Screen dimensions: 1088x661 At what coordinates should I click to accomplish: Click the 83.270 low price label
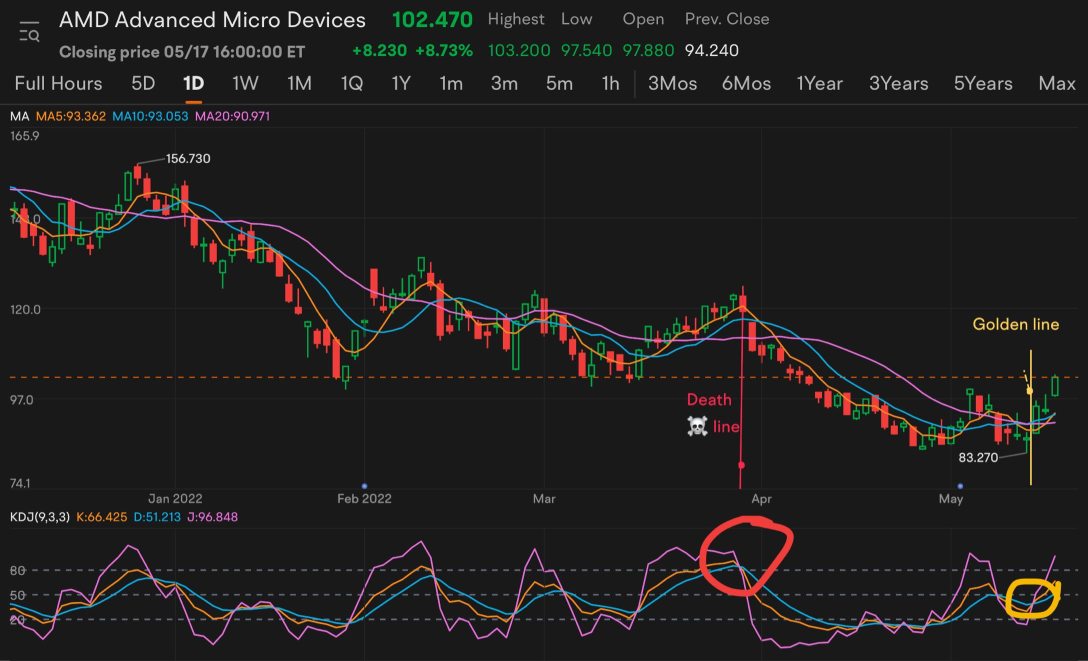[x=978, y=458]
